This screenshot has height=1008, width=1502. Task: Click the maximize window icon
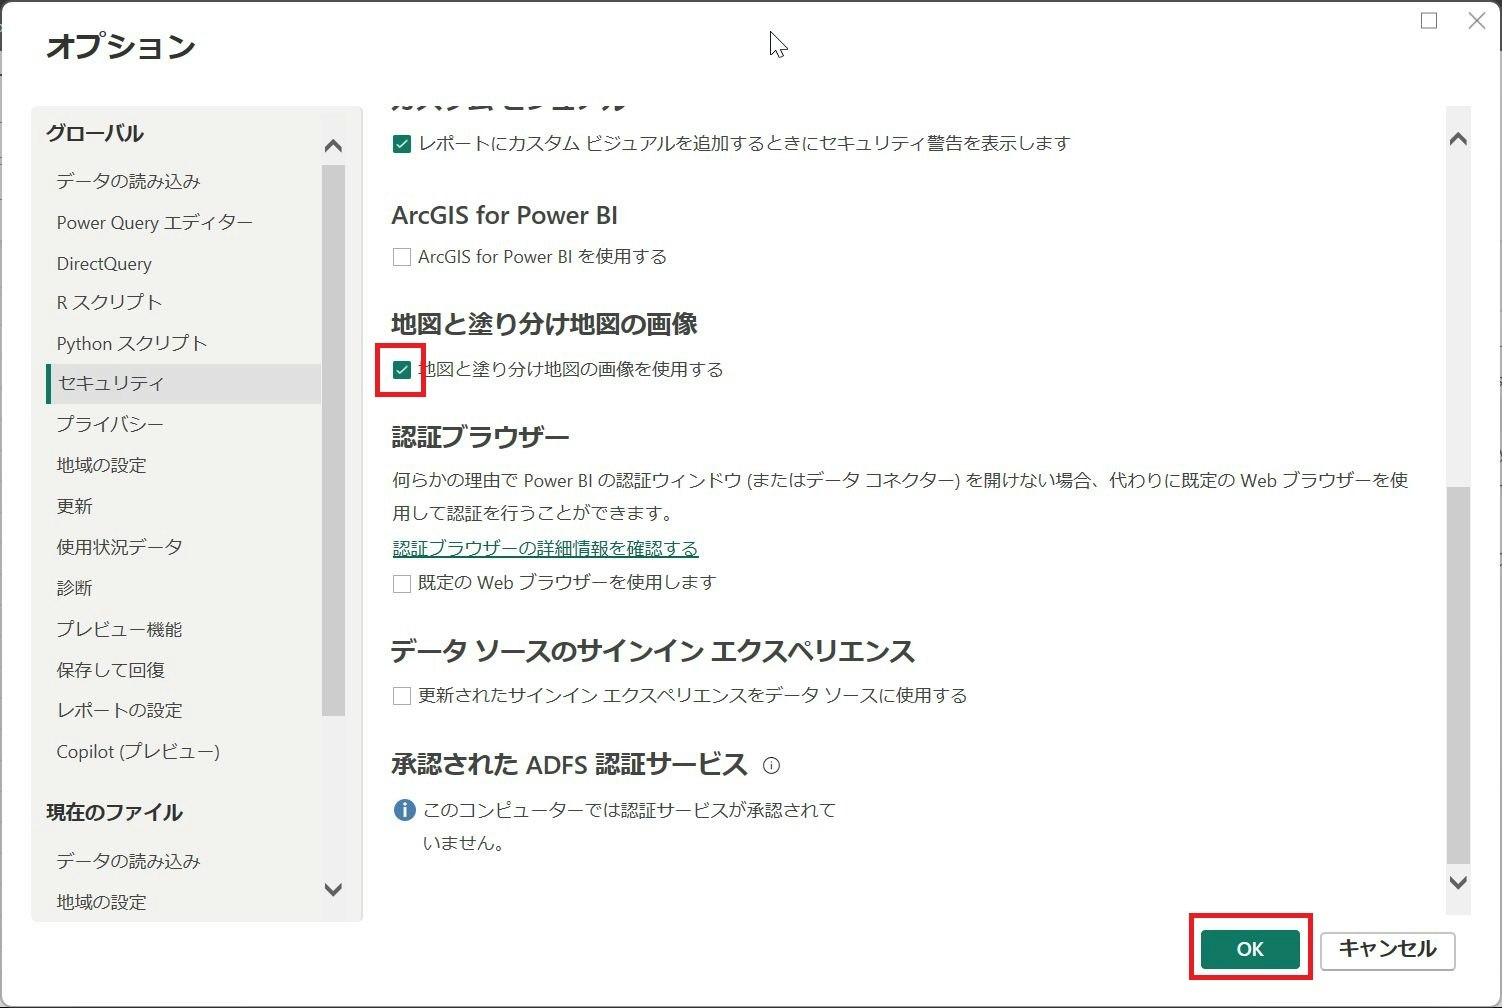point(1429,21)
